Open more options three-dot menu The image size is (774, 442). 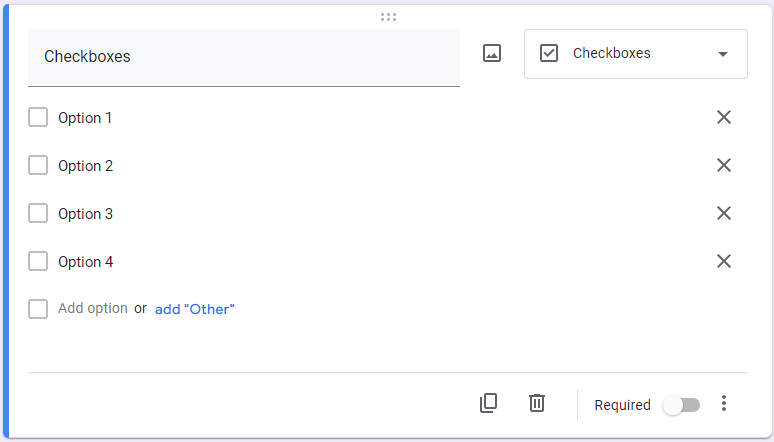coord(725,403)
